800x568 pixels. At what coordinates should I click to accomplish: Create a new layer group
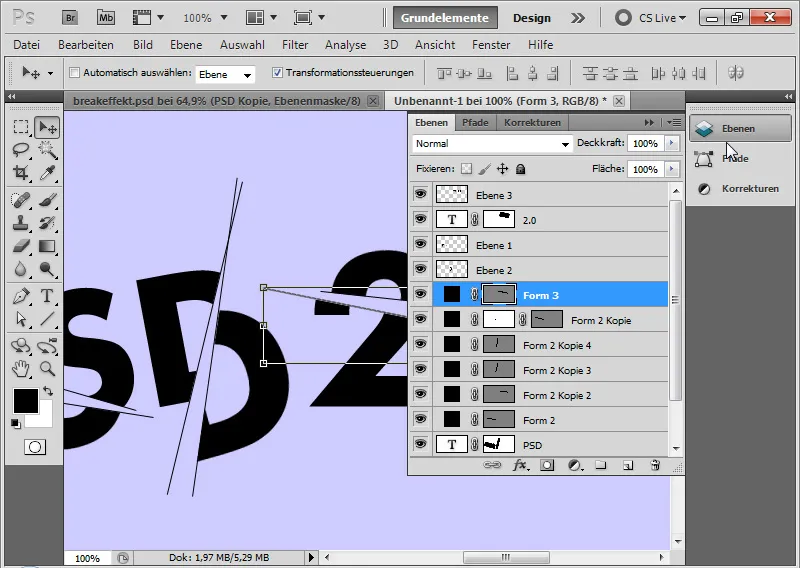601,465
